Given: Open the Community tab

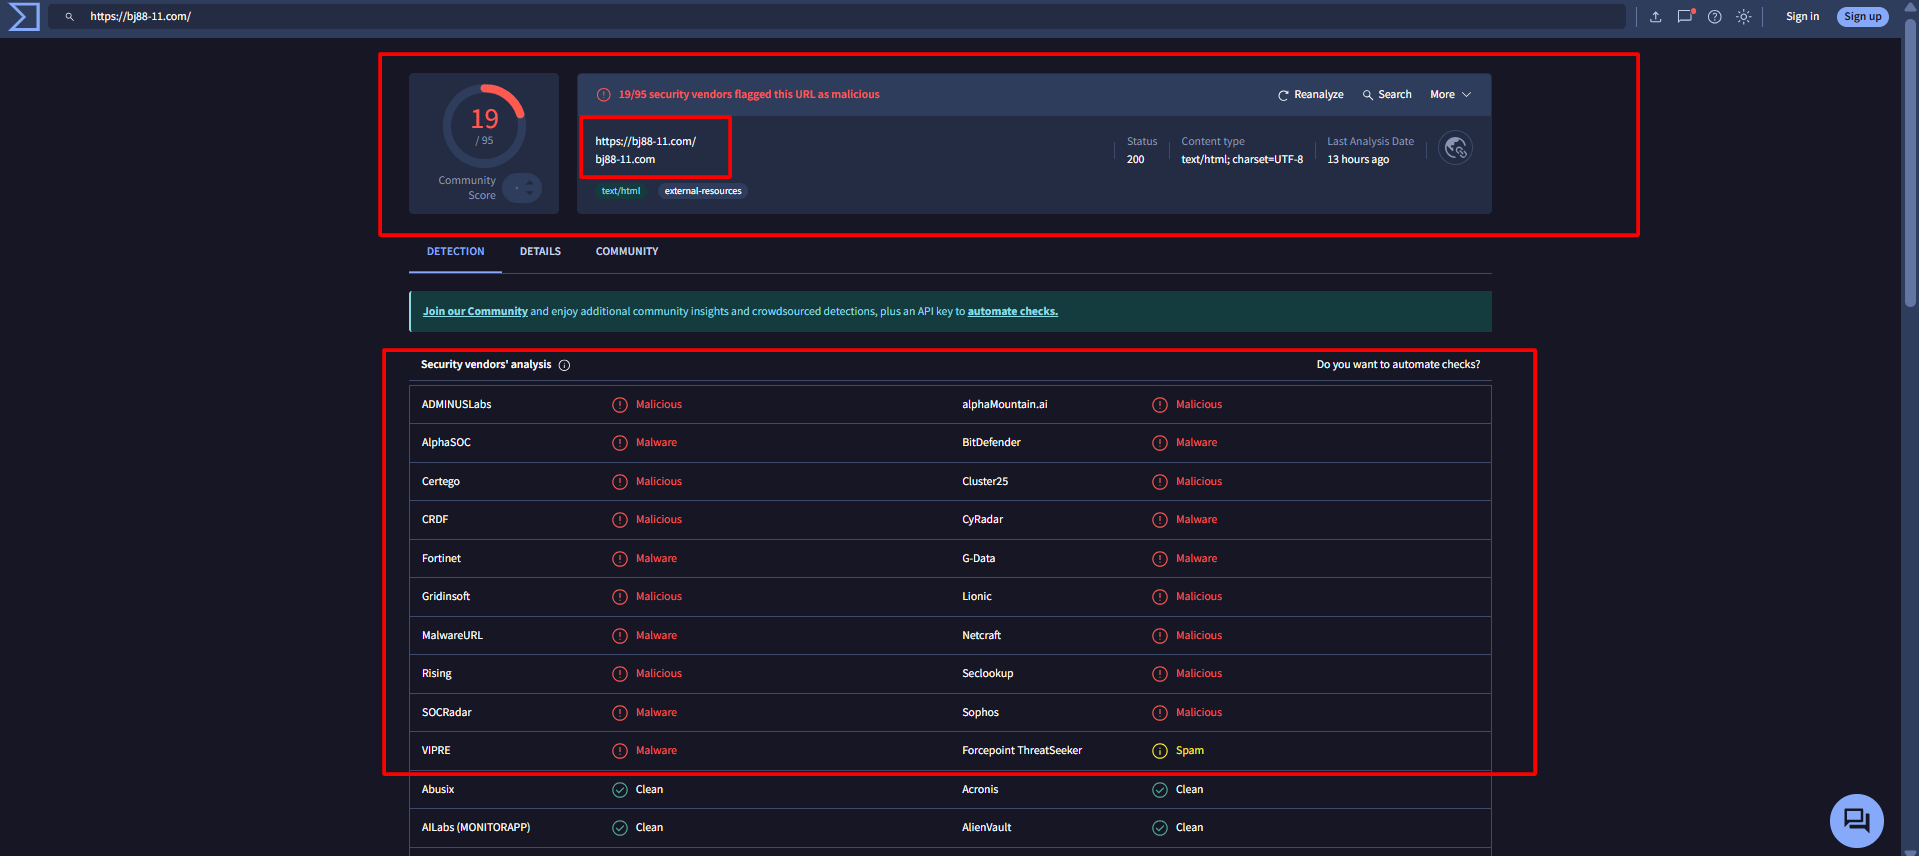Looking at the screenshot, I should (x=627, y=252).
